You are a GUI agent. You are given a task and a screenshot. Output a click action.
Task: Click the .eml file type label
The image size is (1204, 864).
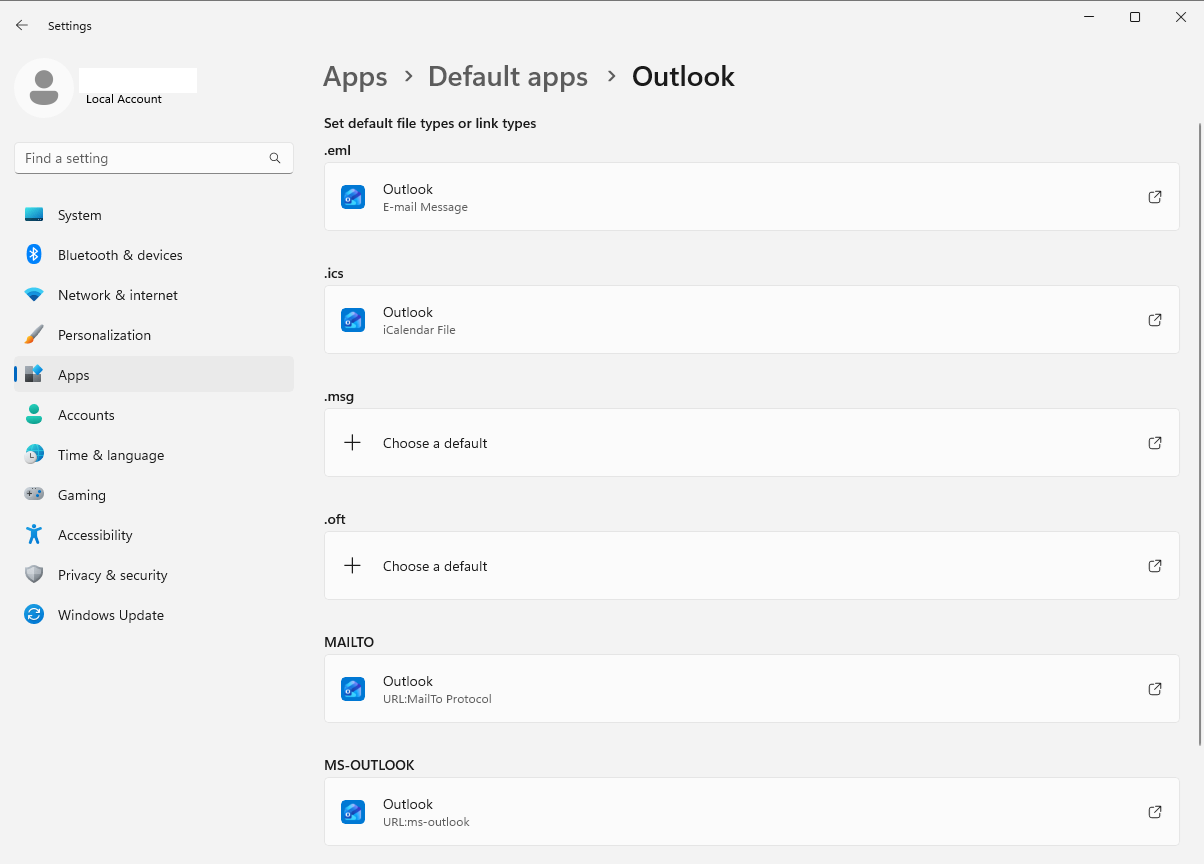(337, 150)
